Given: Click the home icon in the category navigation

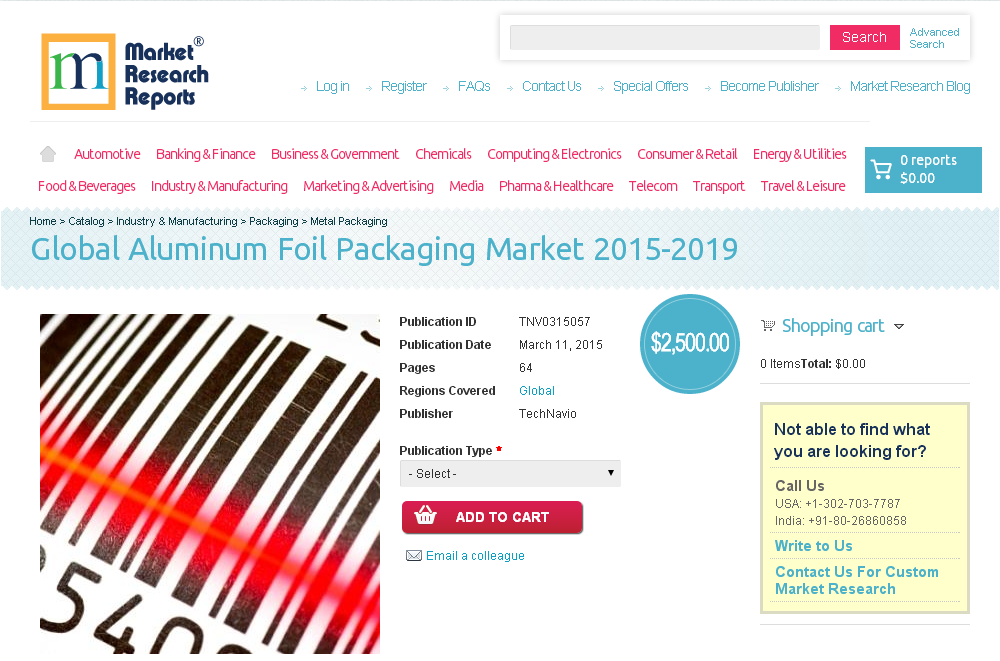Looking at the screenshot, I should pyautogui.click(x=47, y=153).
